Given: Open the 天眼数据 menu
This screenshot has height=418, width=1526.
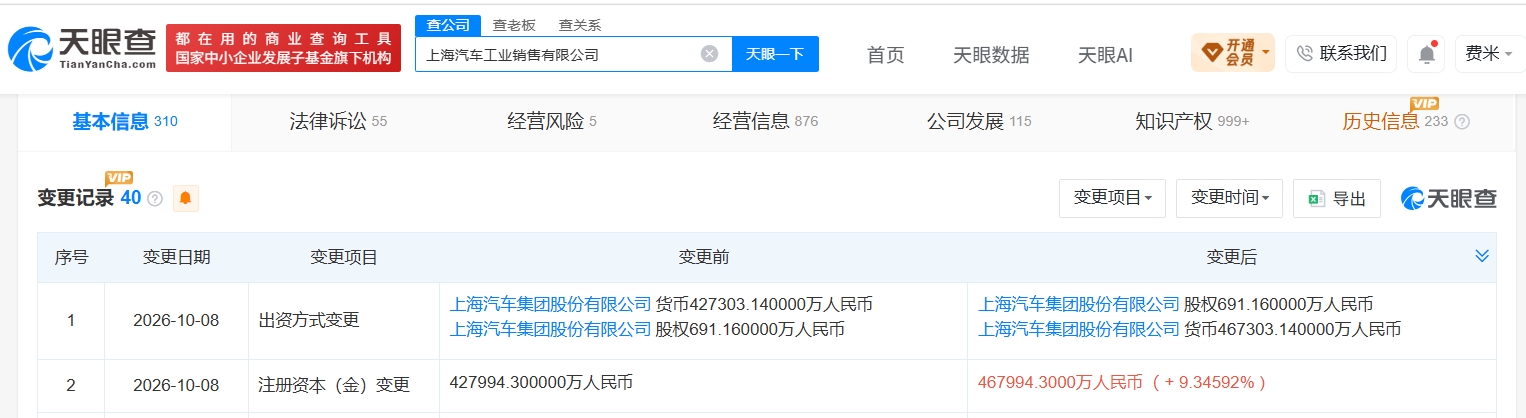Looking at the screenshot, I should [991, 55].
